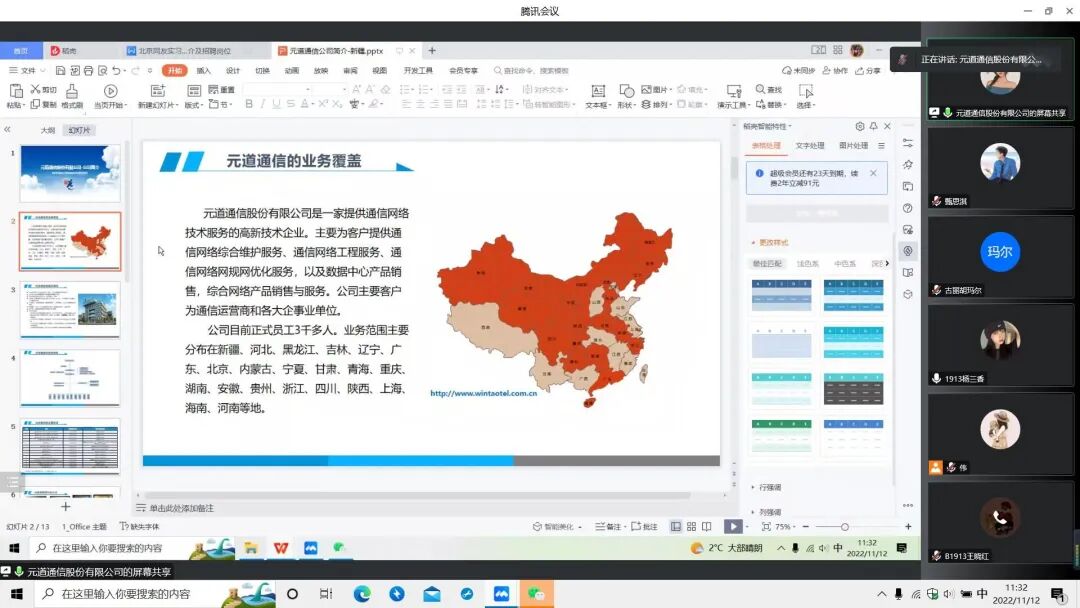This screenshot has width=1080, height=608.
Task: Switch to Outline (大纲) tab in slide panel
Action: 48,129
